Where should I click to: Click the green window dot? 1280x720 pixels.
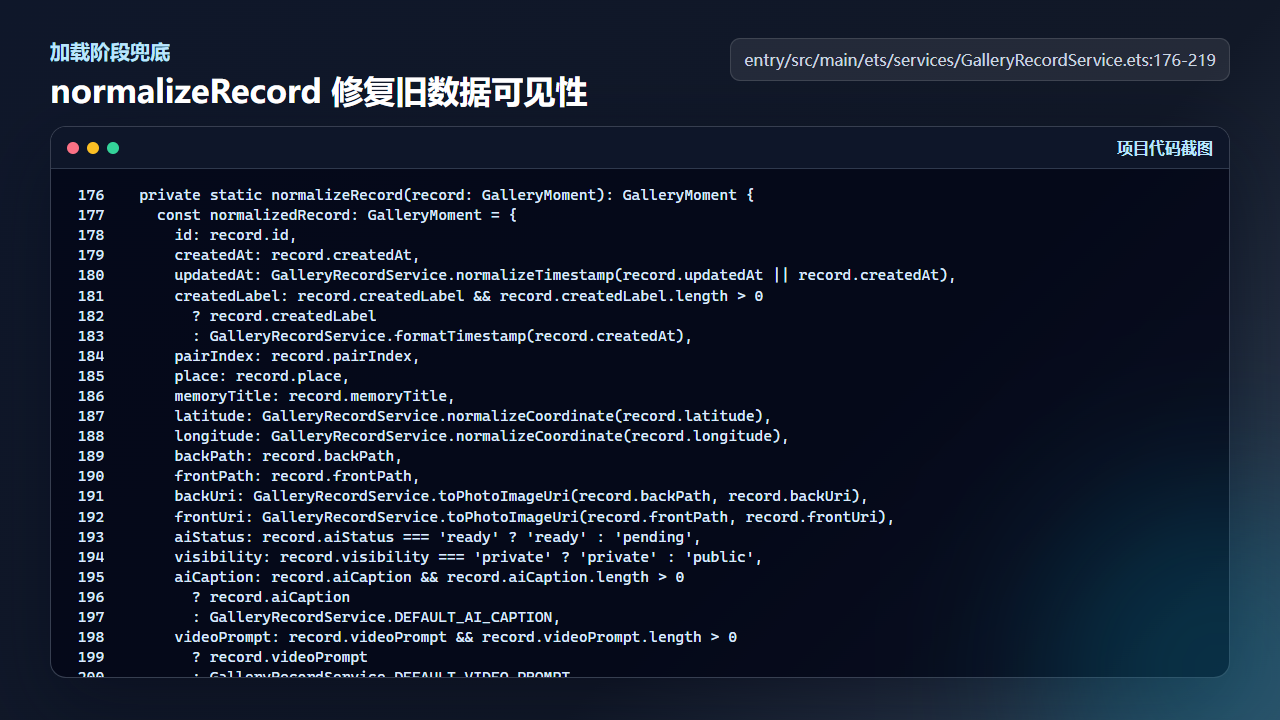(x=113, y=148)
